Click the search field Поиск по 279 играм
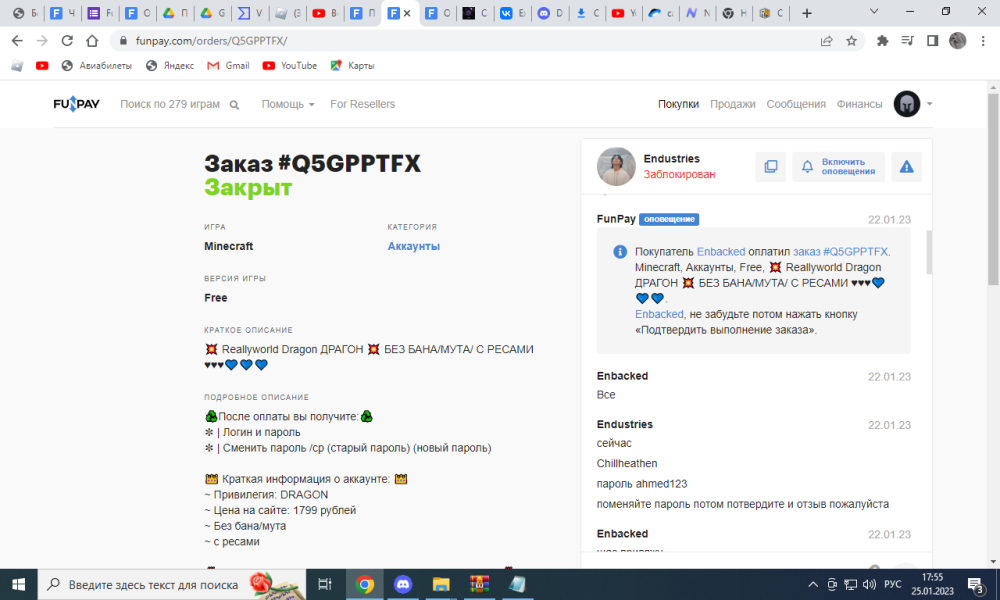This screenshot has height=600, width=1000. point(170,104)
